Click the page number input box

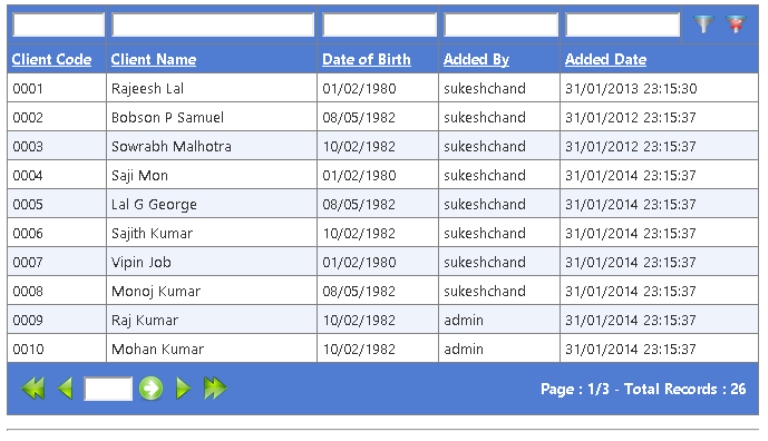click(x=108, y=389)
